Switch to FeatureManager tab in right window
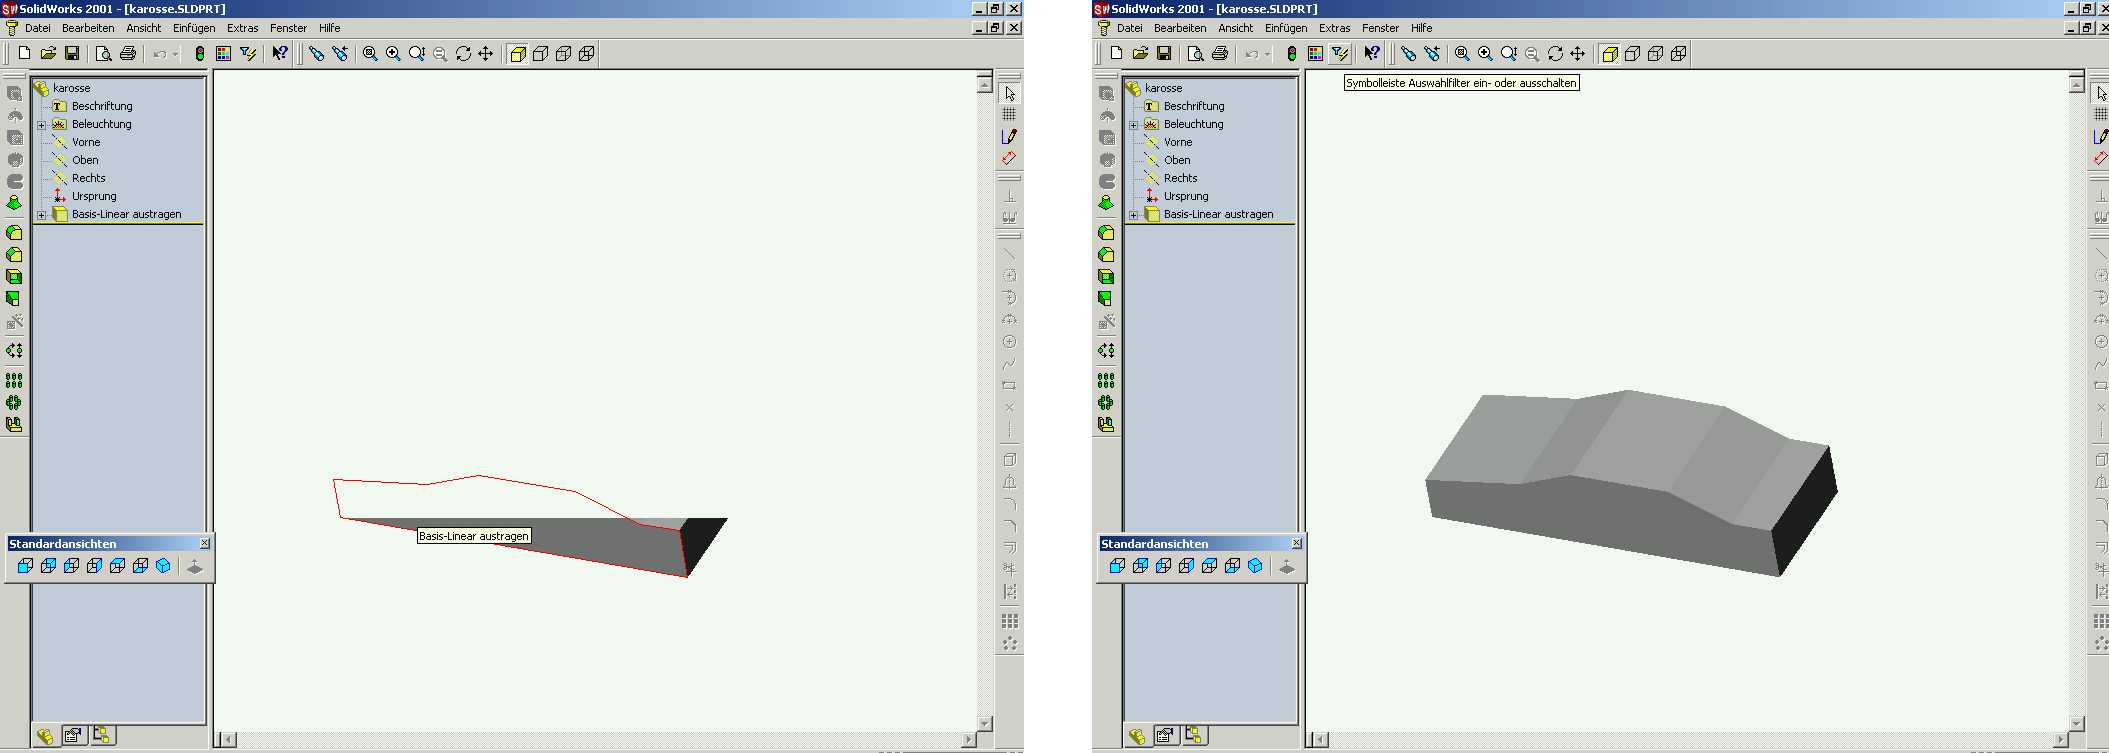Viewport: 2109px width, 753px height. pyautogui.click(x=1137, y=736)
